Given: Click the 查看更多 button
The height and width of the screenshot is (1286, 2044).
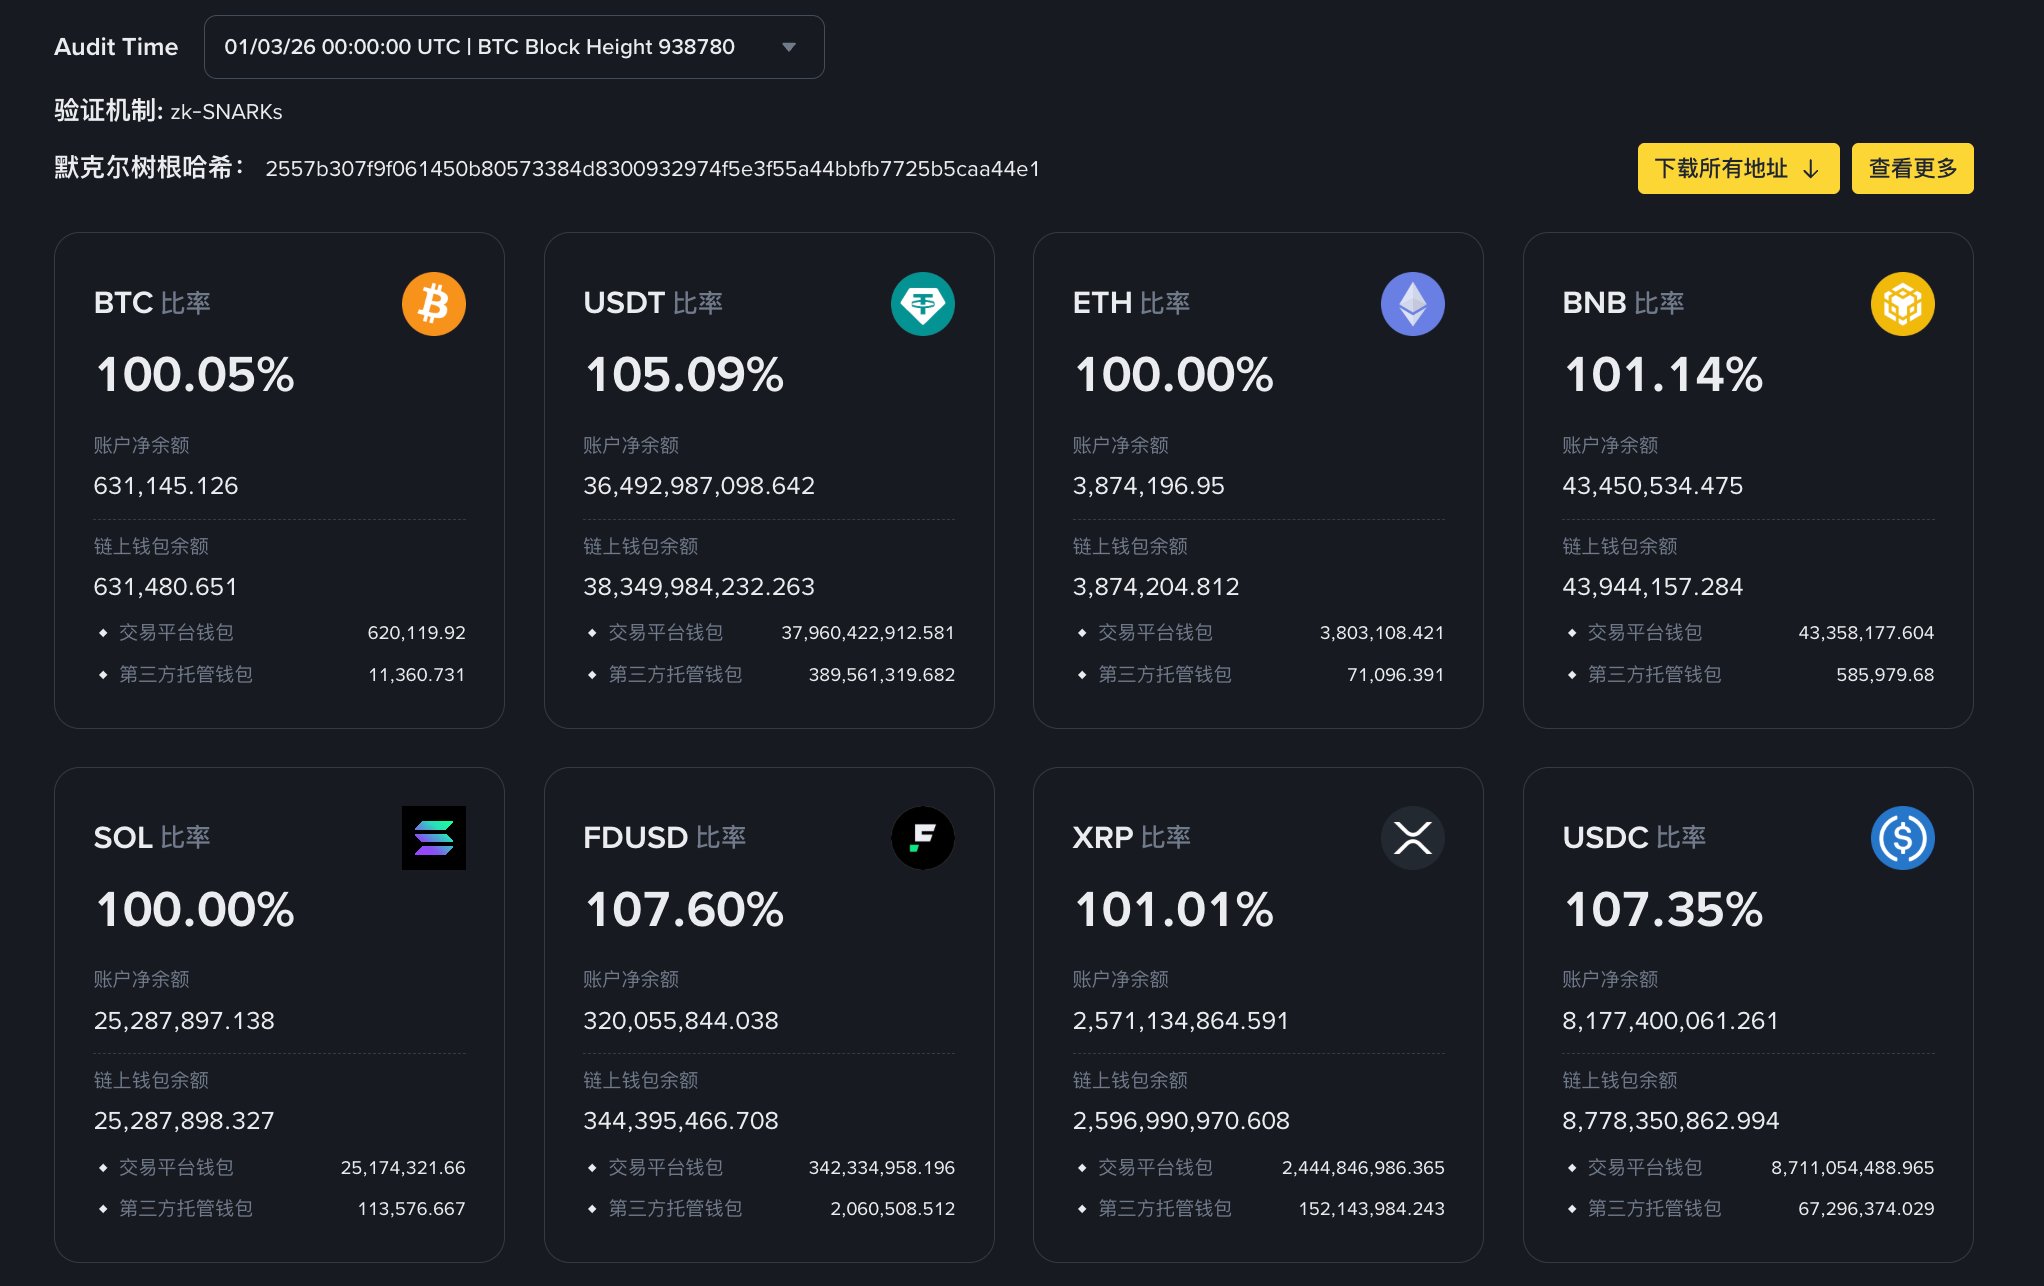Looking at the screenshot, I should (1912, 168).
